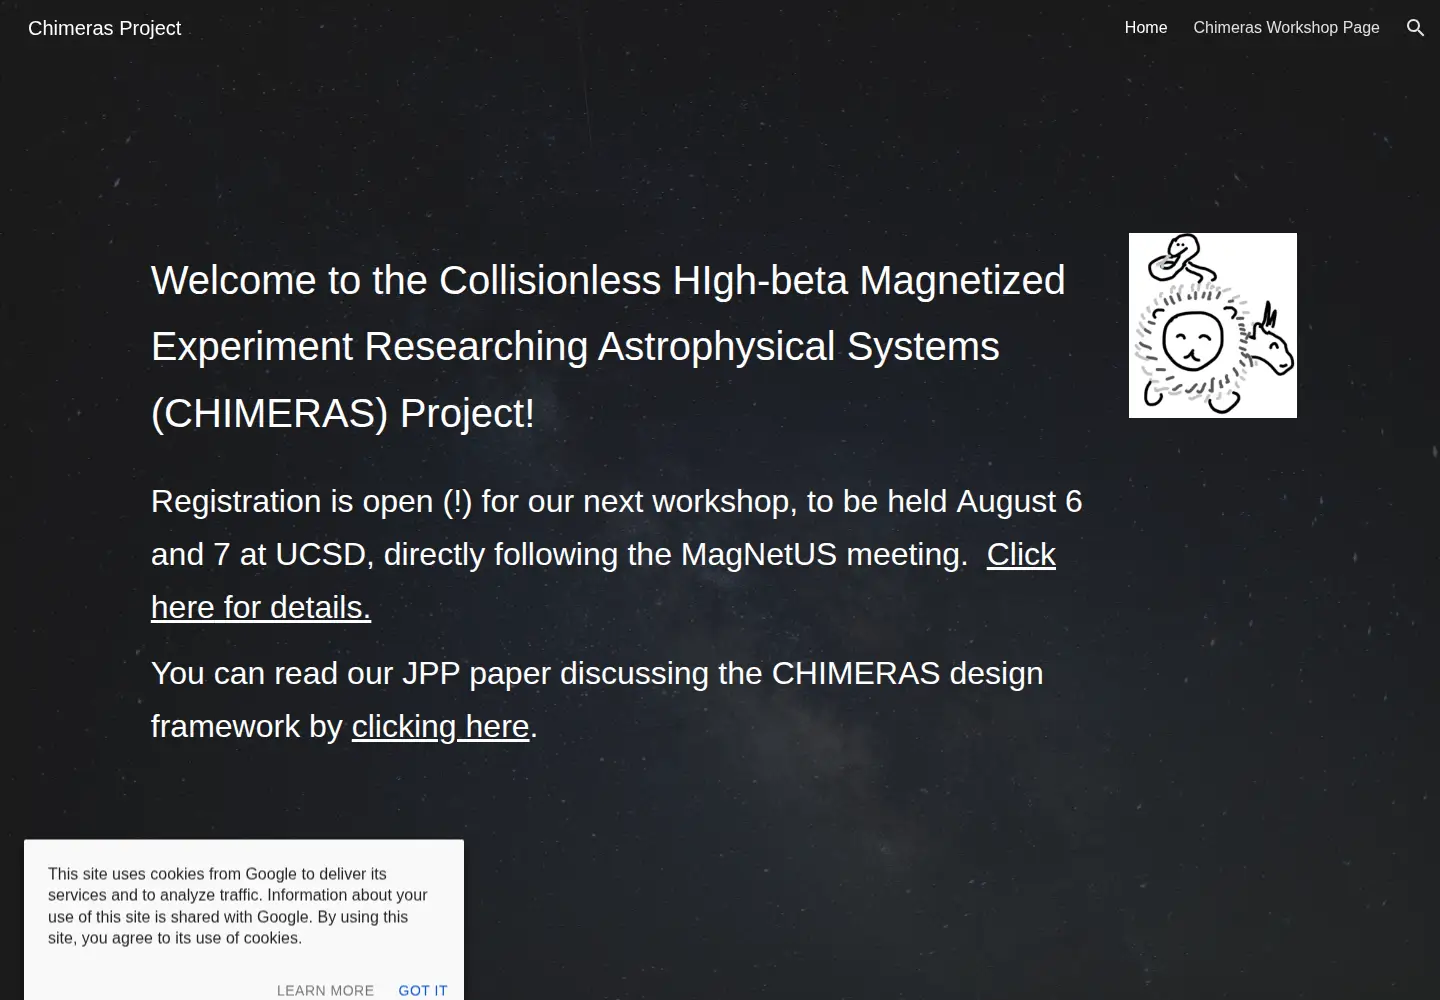1440x1000 pixels.
Task: Open the Chimeras Workshop Page menu item
Action: (1286, 28)
